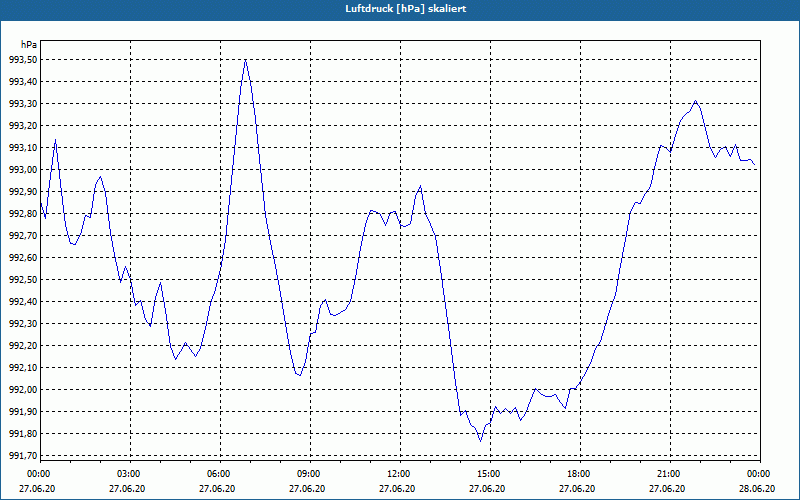Select the 993,20 y-axis value
Image resolution: width=800 pixels, height=500 pixels.
point(23,126)
